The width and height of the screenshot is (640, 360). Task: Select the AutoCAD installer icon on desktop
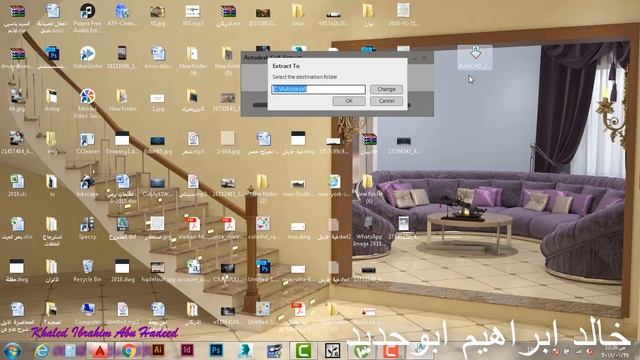(475, 57)
